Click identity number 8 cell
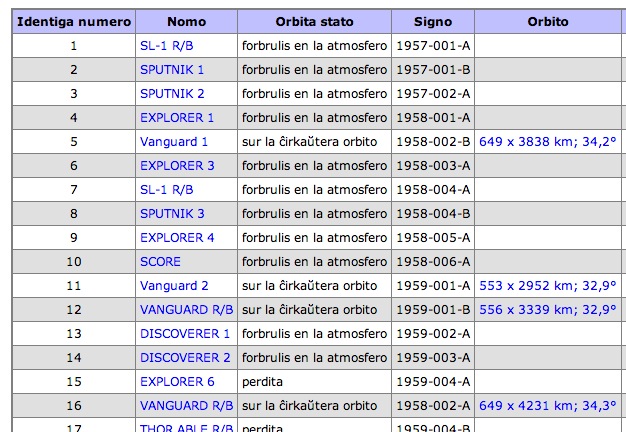Image resolution: width=626 pixels, height=432 pixels. point(74,214)
